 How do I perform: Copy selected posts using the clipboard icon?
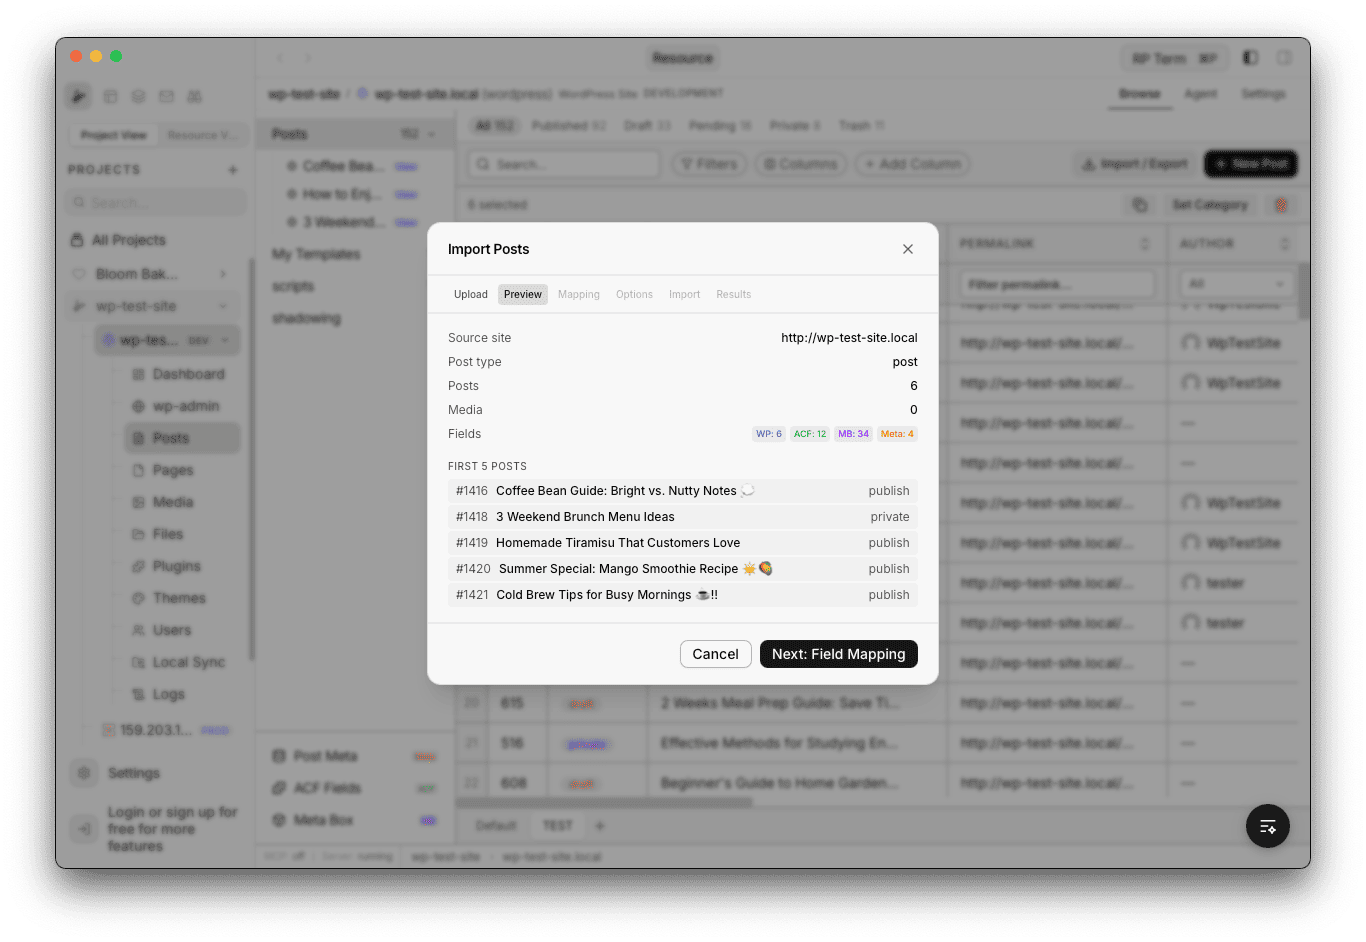(1140, 204)
